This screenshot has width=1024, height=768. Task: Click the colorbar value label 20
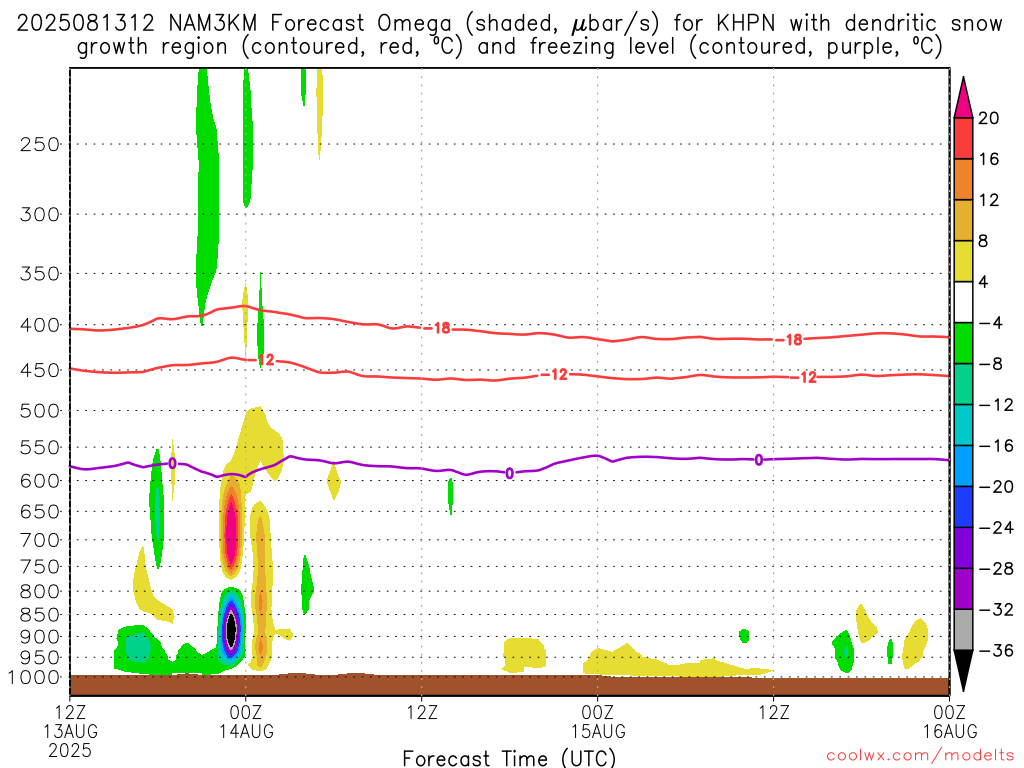click(989, 118)
